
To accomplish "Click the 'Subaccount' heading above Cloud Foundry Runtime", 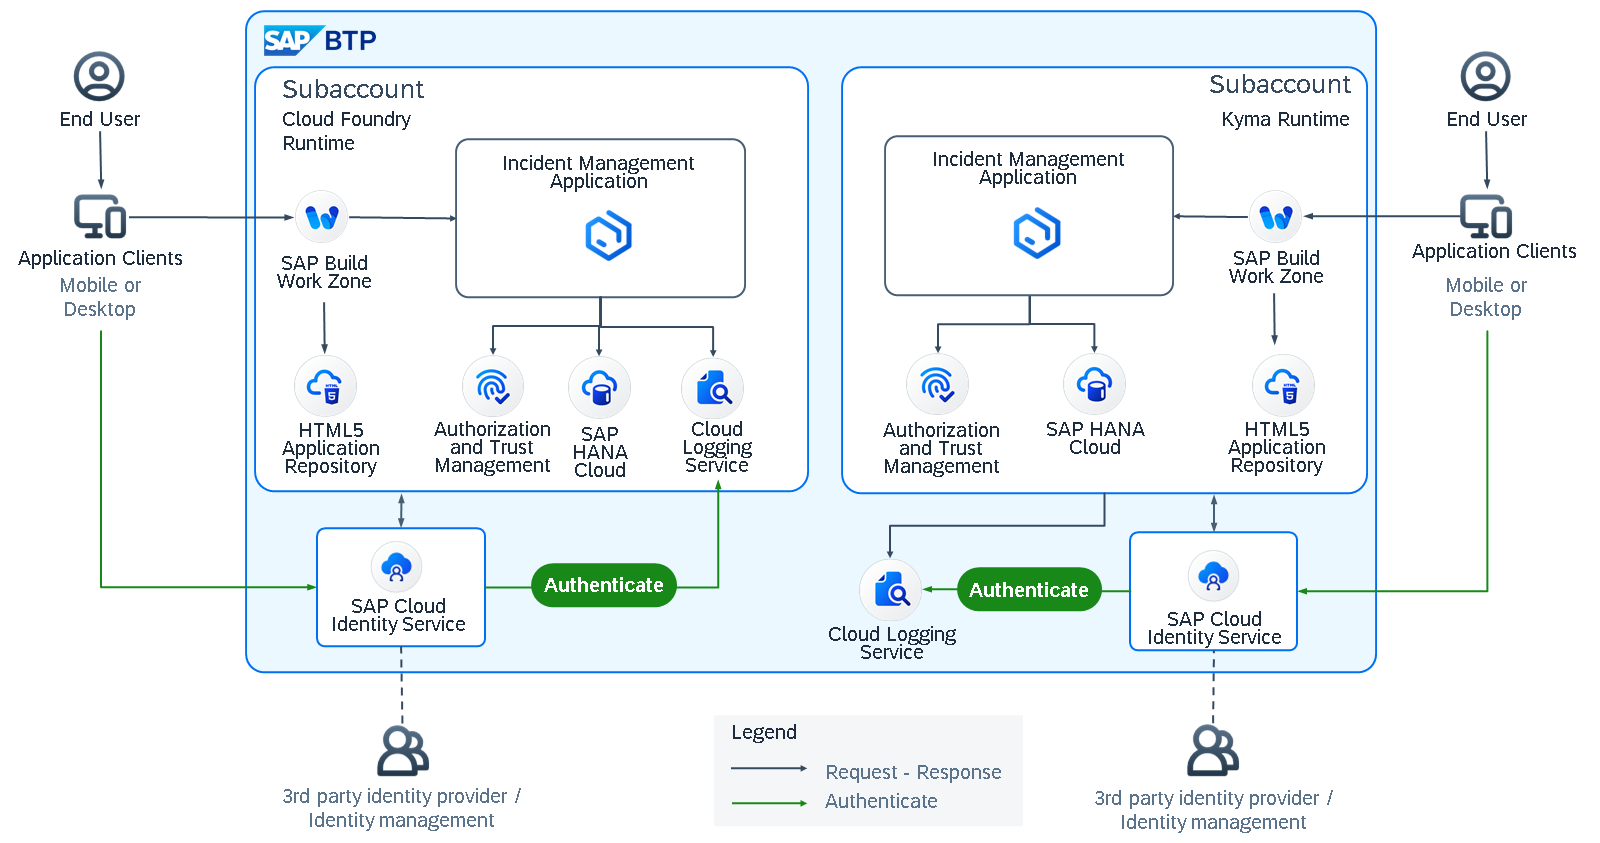I will (353, 89).
